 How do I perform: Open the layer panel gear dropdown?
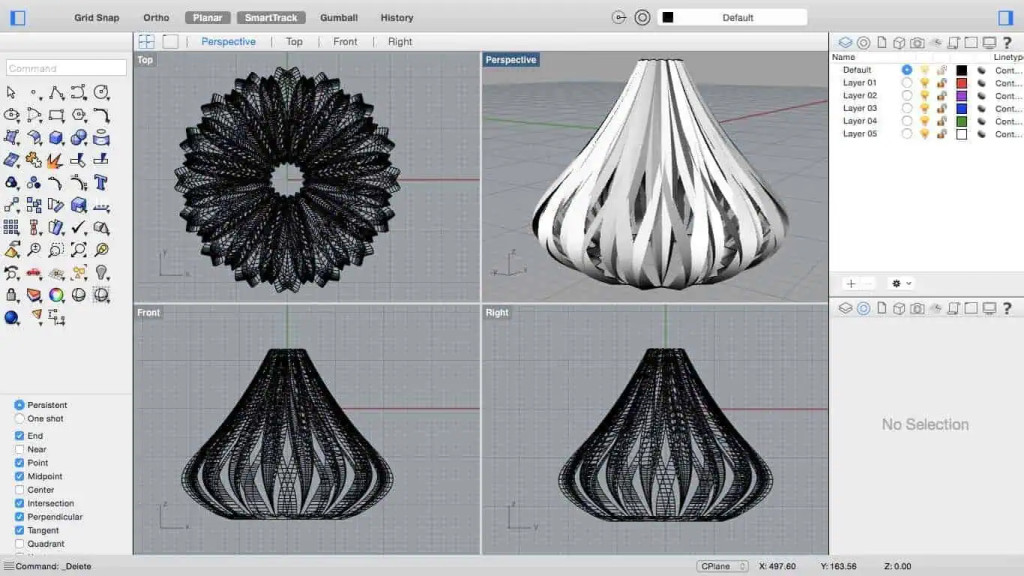(x=901, y=284)
